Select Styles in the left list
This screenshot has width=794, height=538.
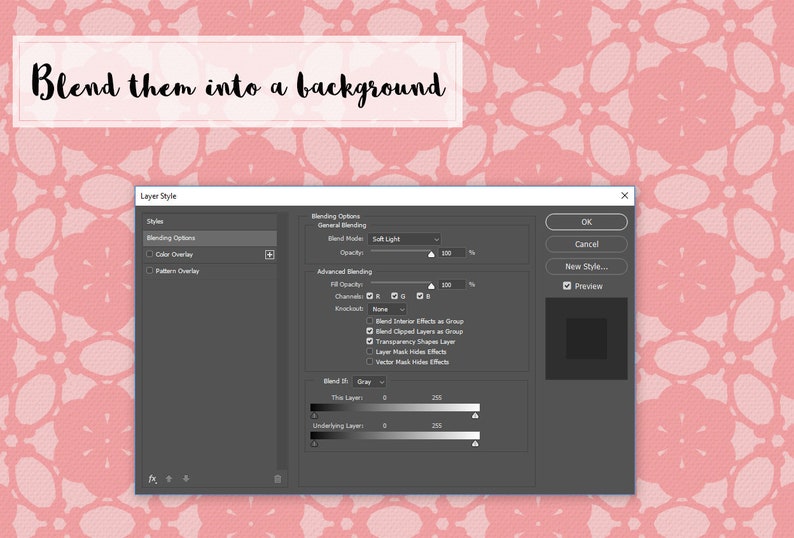[x=210, y=221]
